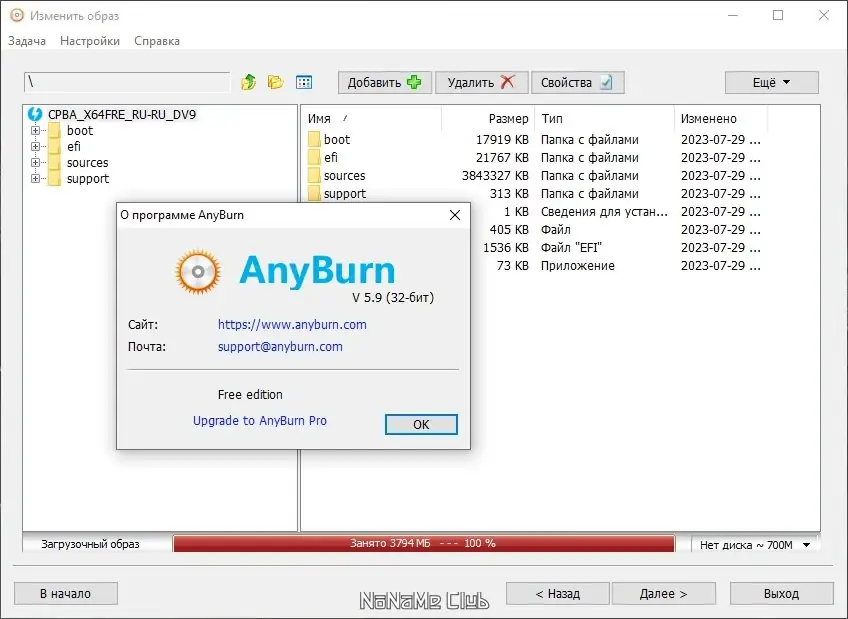Screen dimensions: 848x619
Task: Select the boot folder label in the tree
Action: [x=80, y=130]
